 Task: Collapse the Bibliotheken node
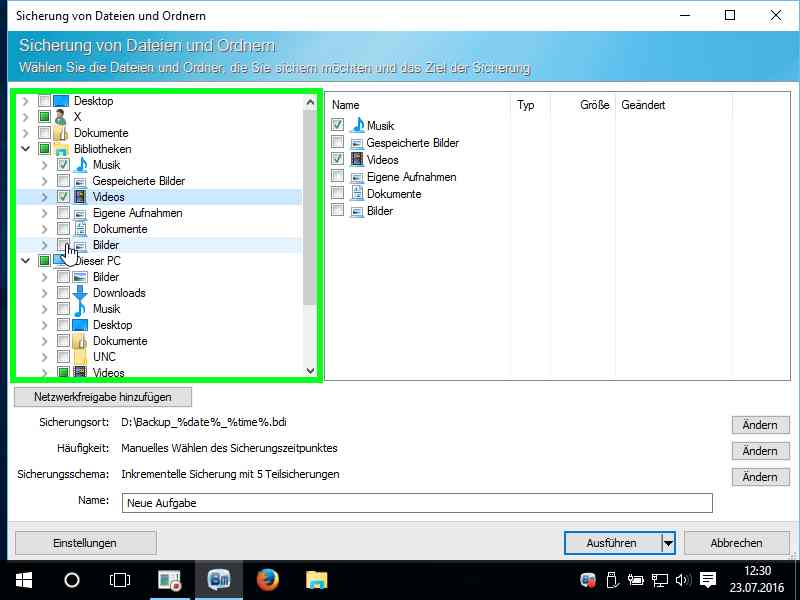[26, 149]
